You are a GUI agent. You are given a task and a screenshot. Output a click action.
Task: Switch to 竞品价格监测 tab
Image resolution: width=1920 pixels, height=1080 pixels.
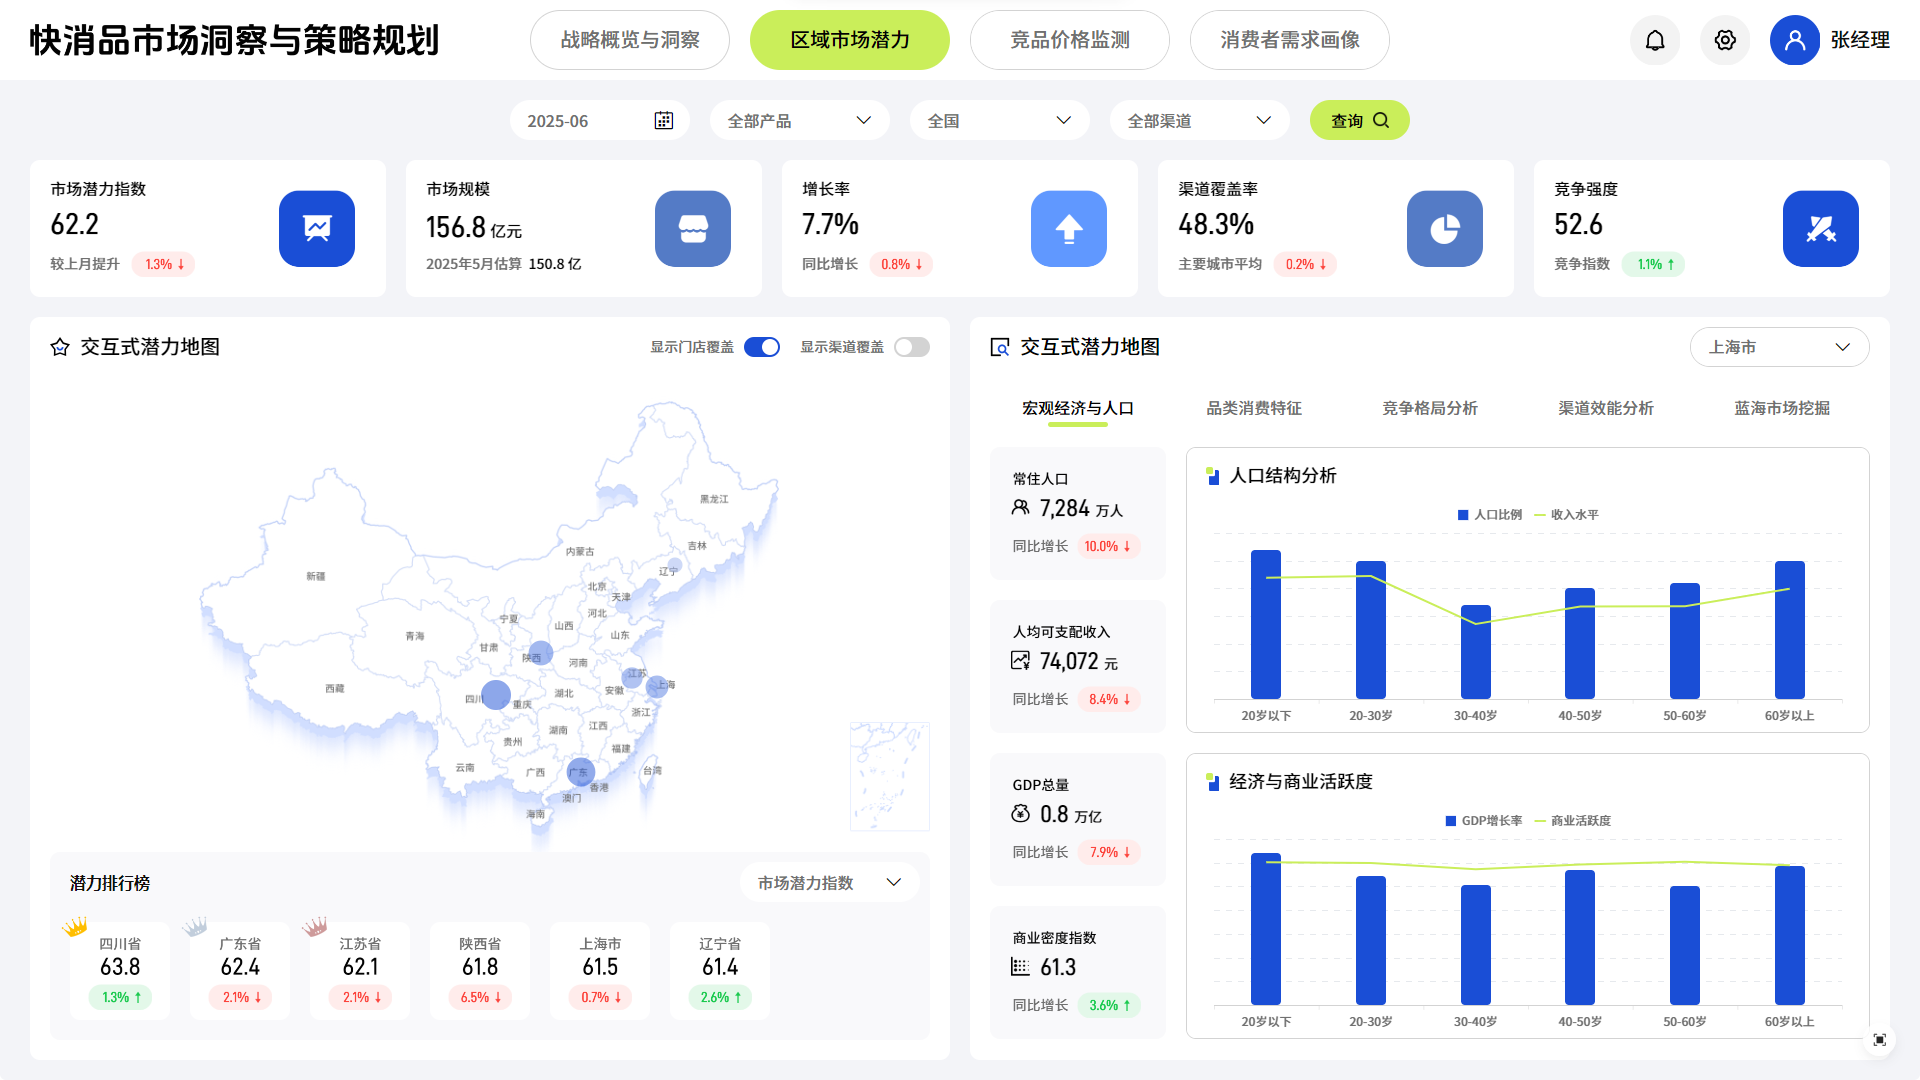(x=1069, y=40)
